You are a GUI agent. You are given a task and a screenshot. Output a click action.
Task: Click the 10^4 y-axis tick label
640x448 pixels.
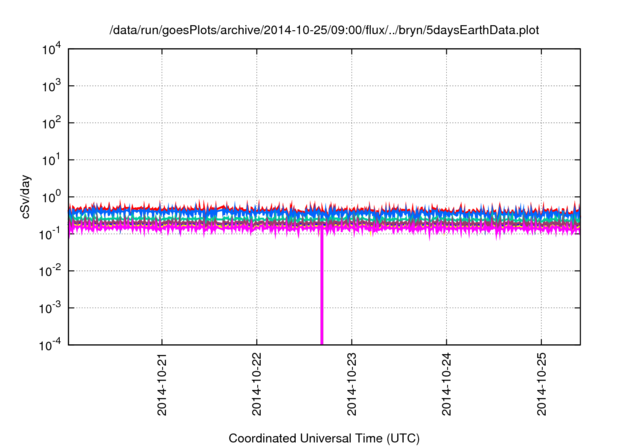click(x=52, y=49)
